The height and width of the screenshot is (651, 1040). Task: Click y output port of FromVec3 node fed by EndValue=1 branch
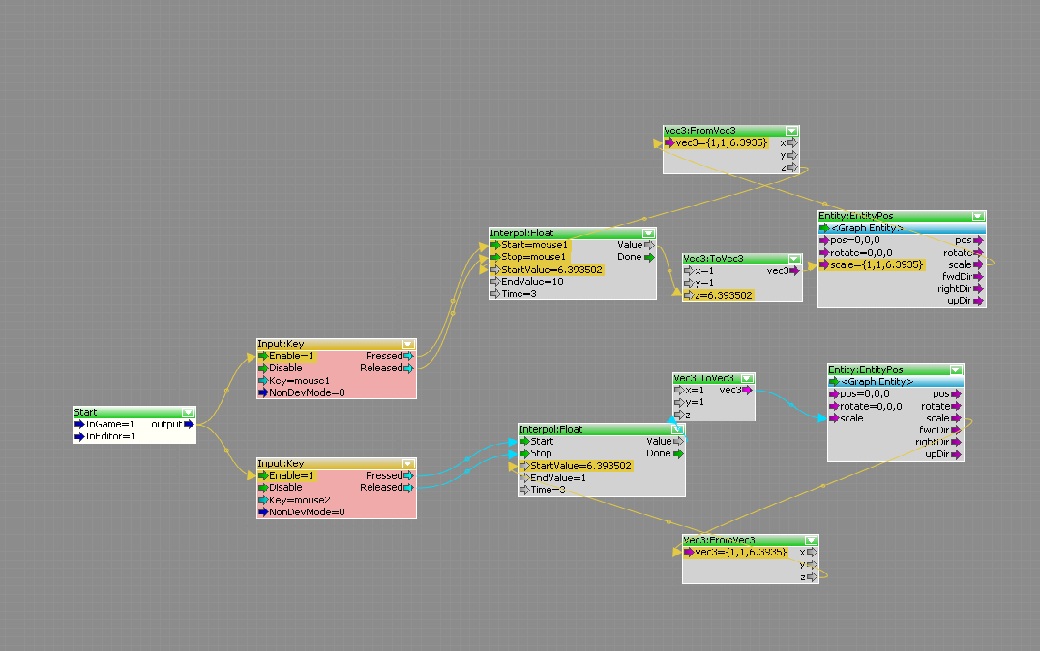812,565
